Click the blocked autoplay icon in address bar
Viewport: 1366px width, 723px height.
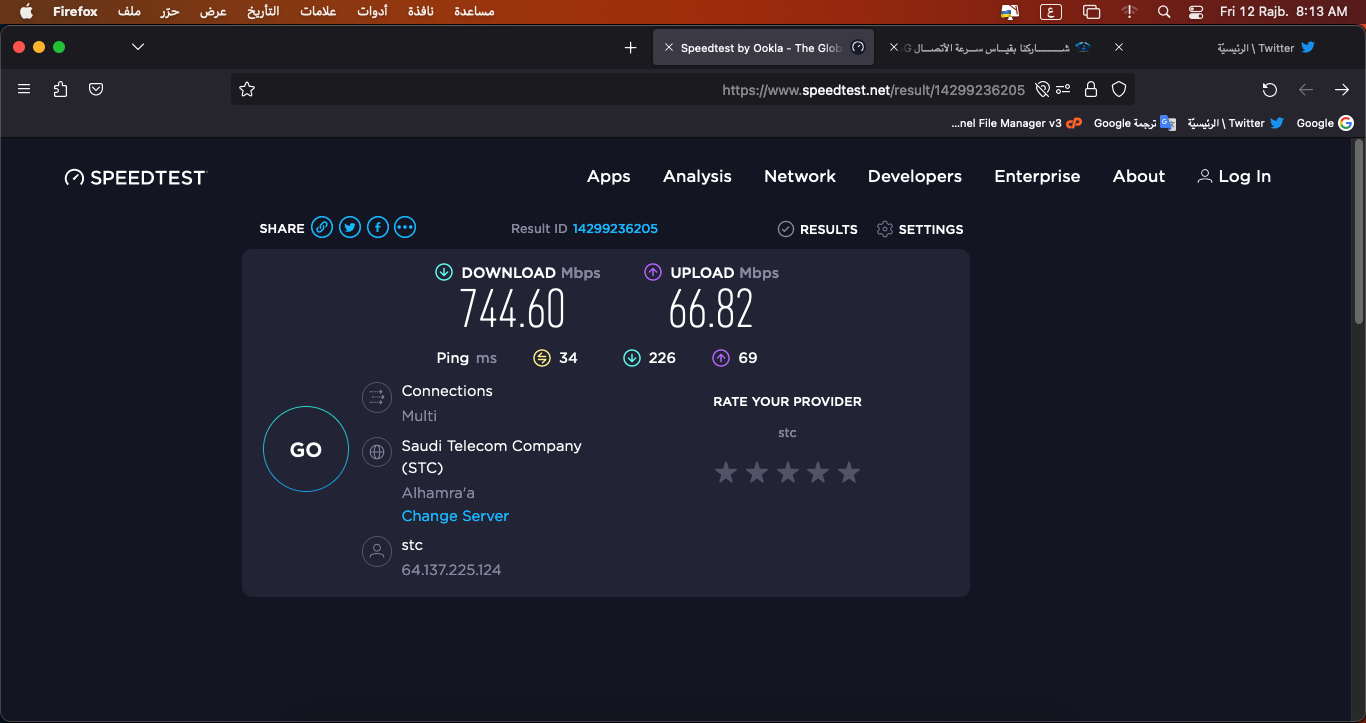[x=1042, y=89]
